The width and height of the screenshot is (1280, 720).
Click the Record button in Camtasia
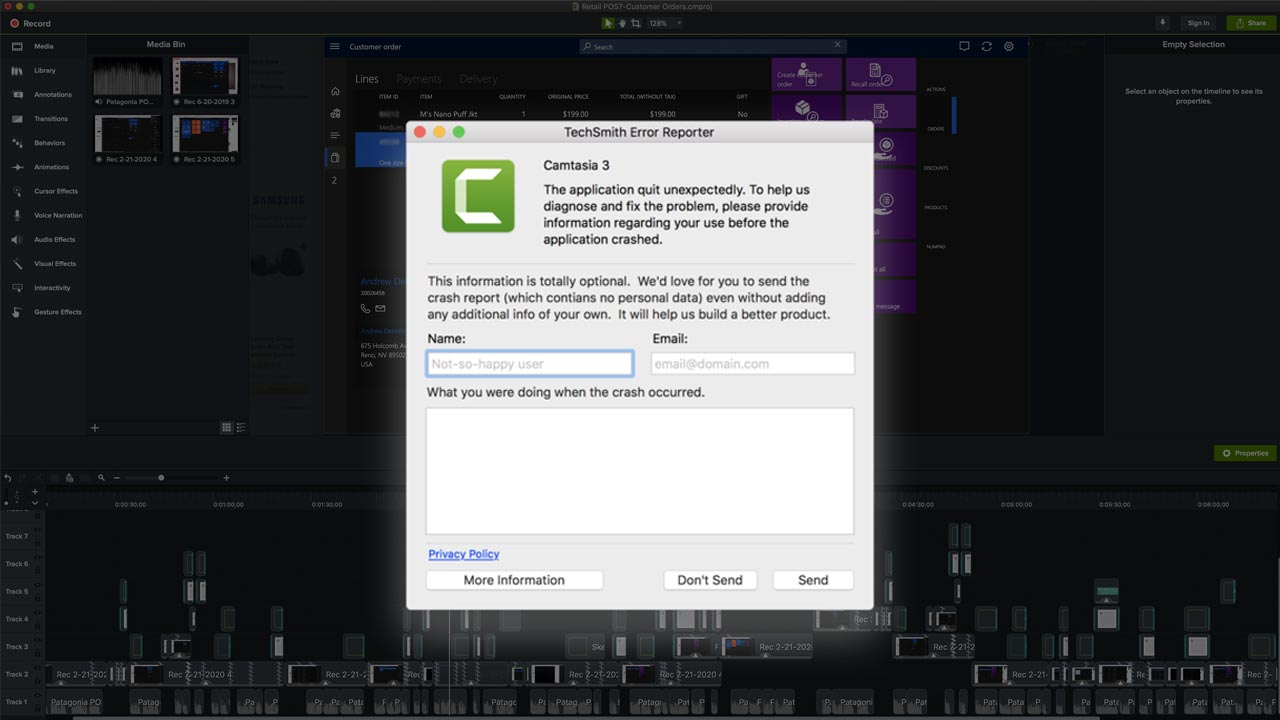[30, 23]
